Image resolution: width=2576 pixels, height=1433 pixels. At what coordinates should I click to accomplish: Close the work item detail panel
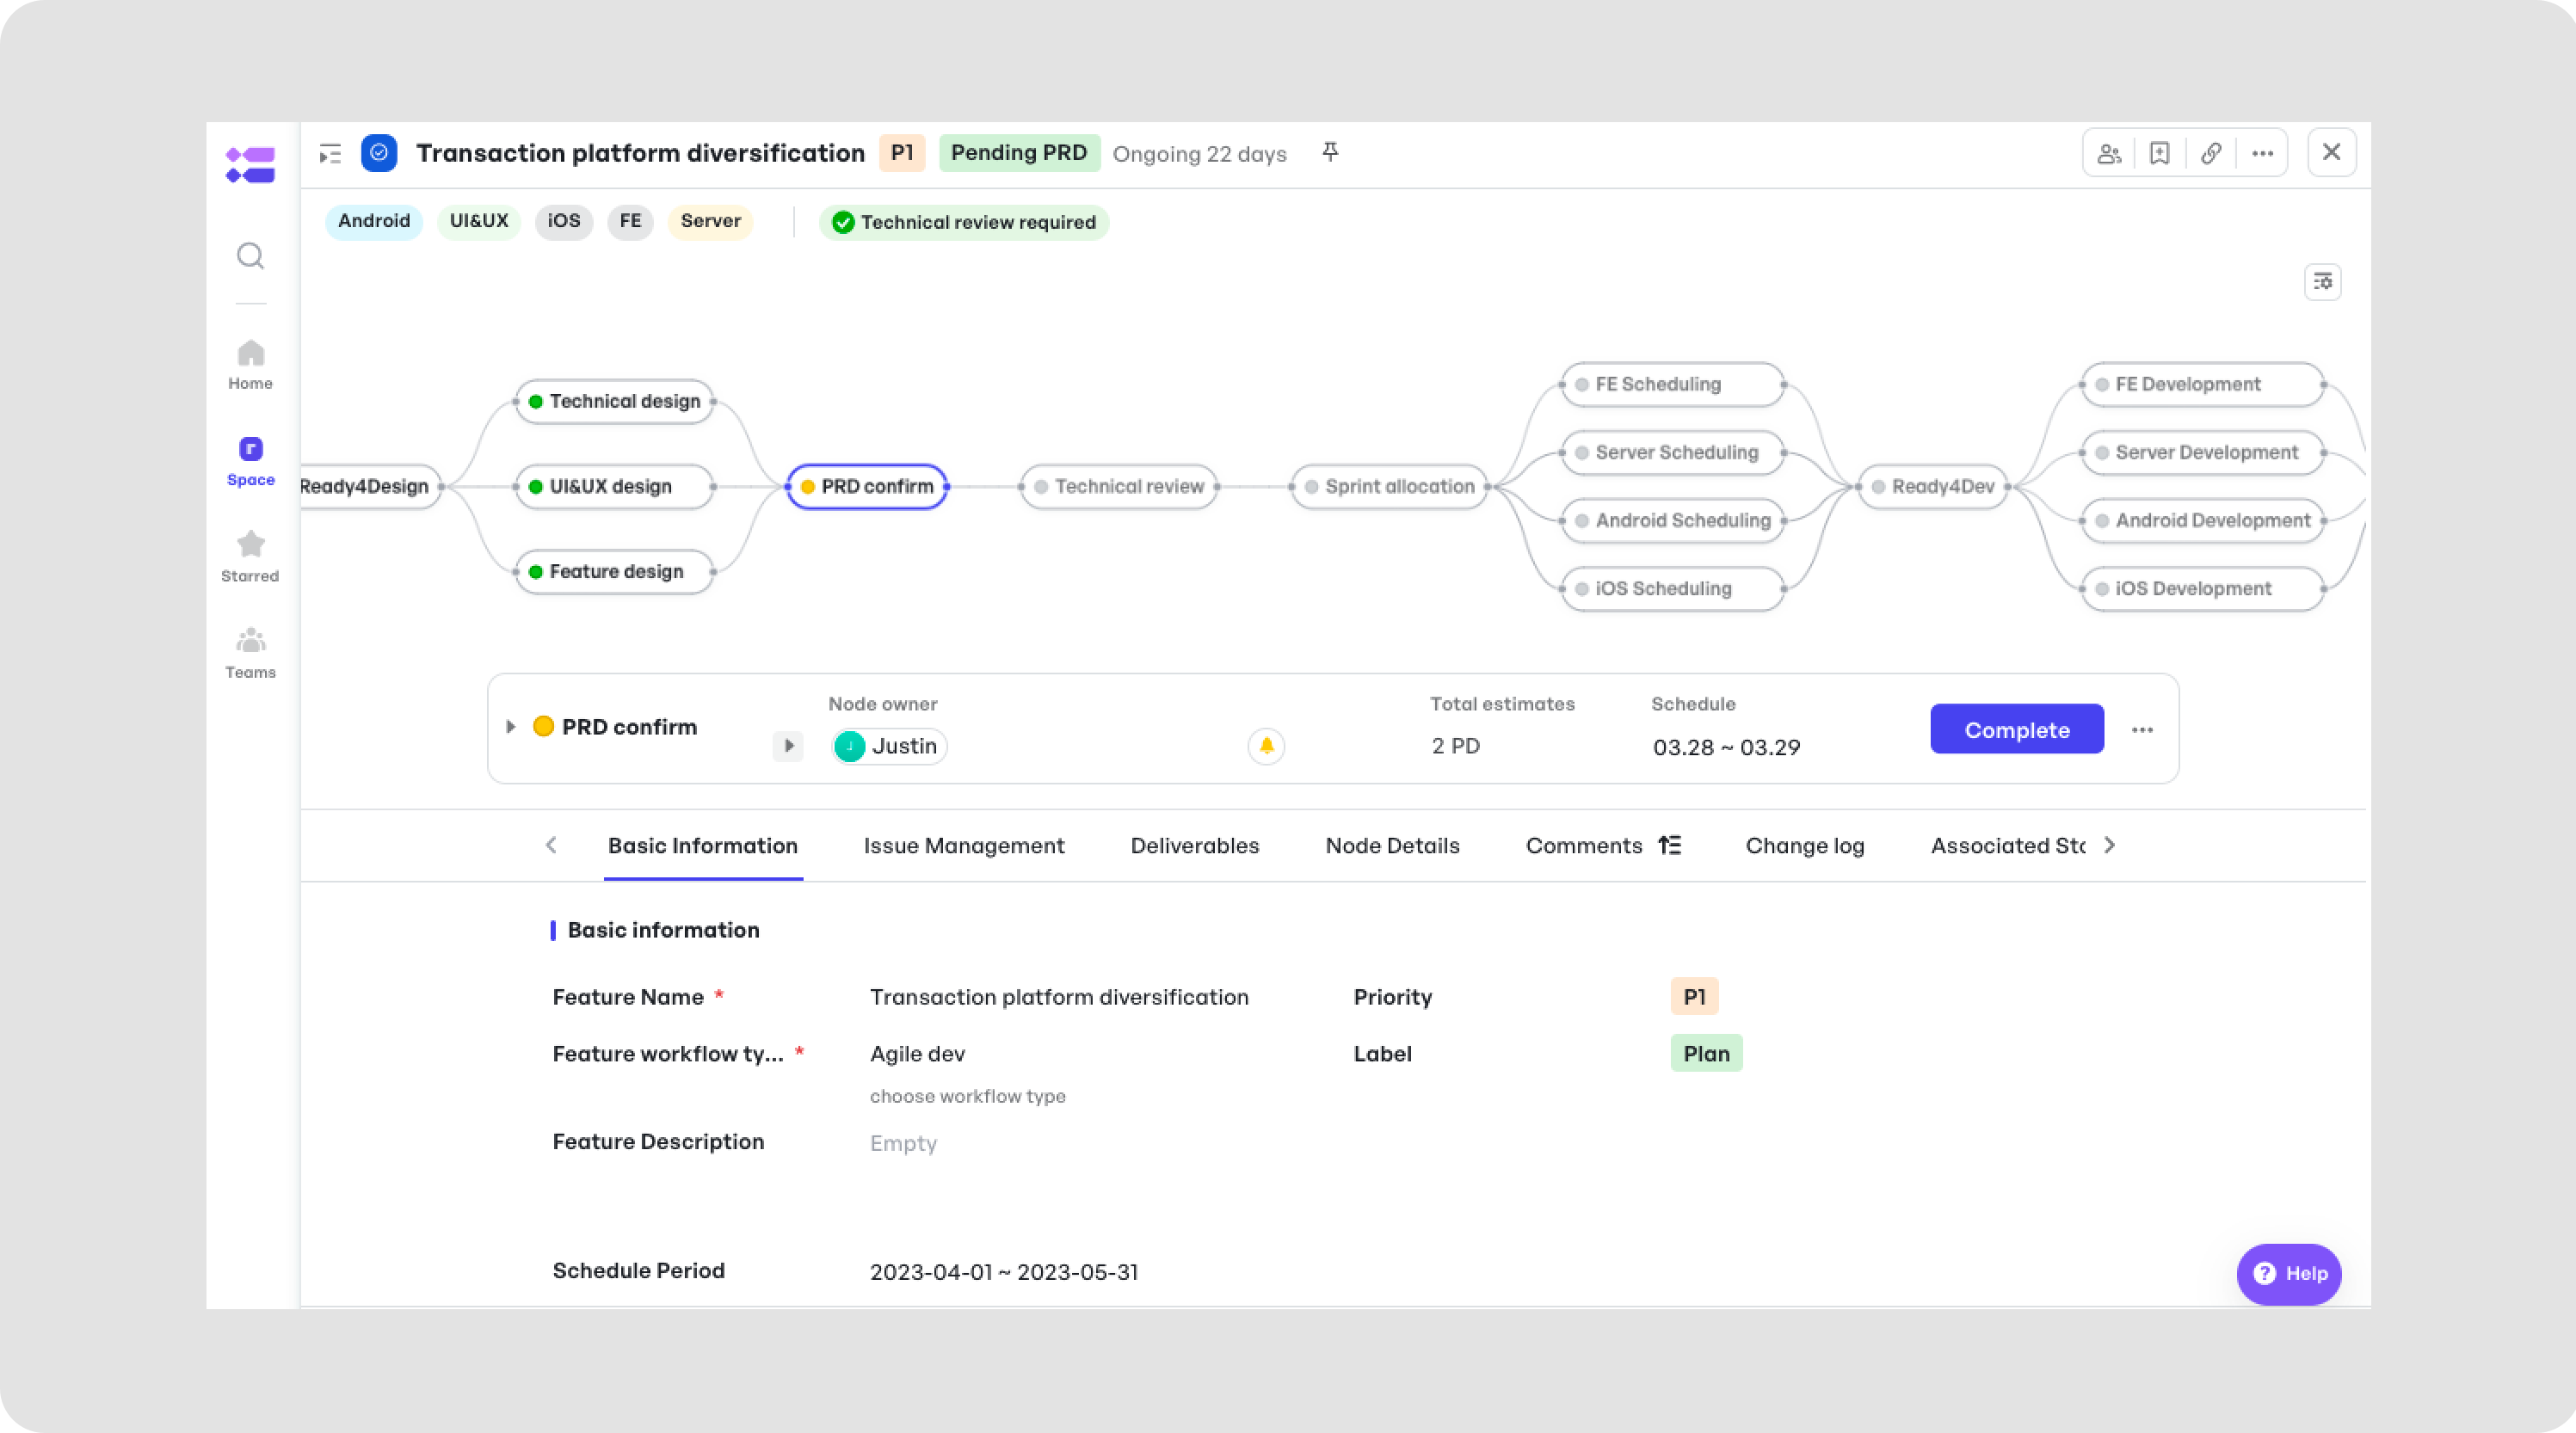pos(2332,152)
